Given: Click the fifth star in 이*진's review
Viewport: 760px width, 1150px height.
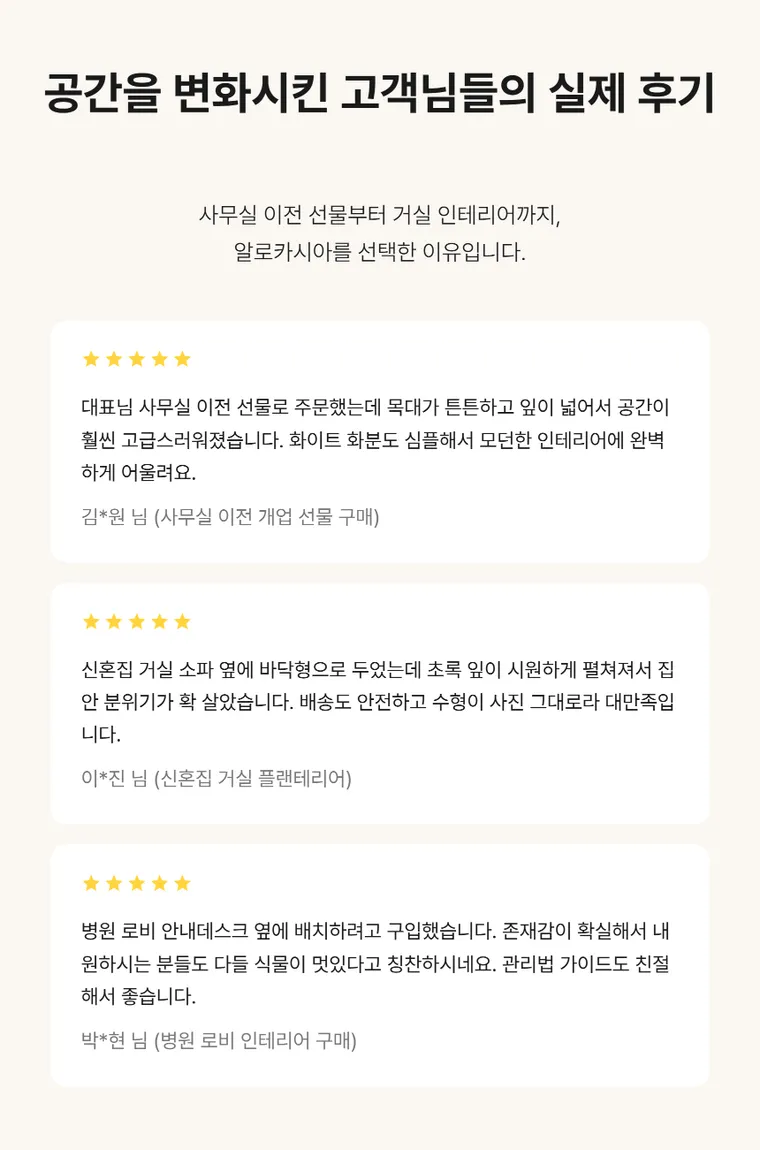Looking at the screenshot, I should 182,621.
